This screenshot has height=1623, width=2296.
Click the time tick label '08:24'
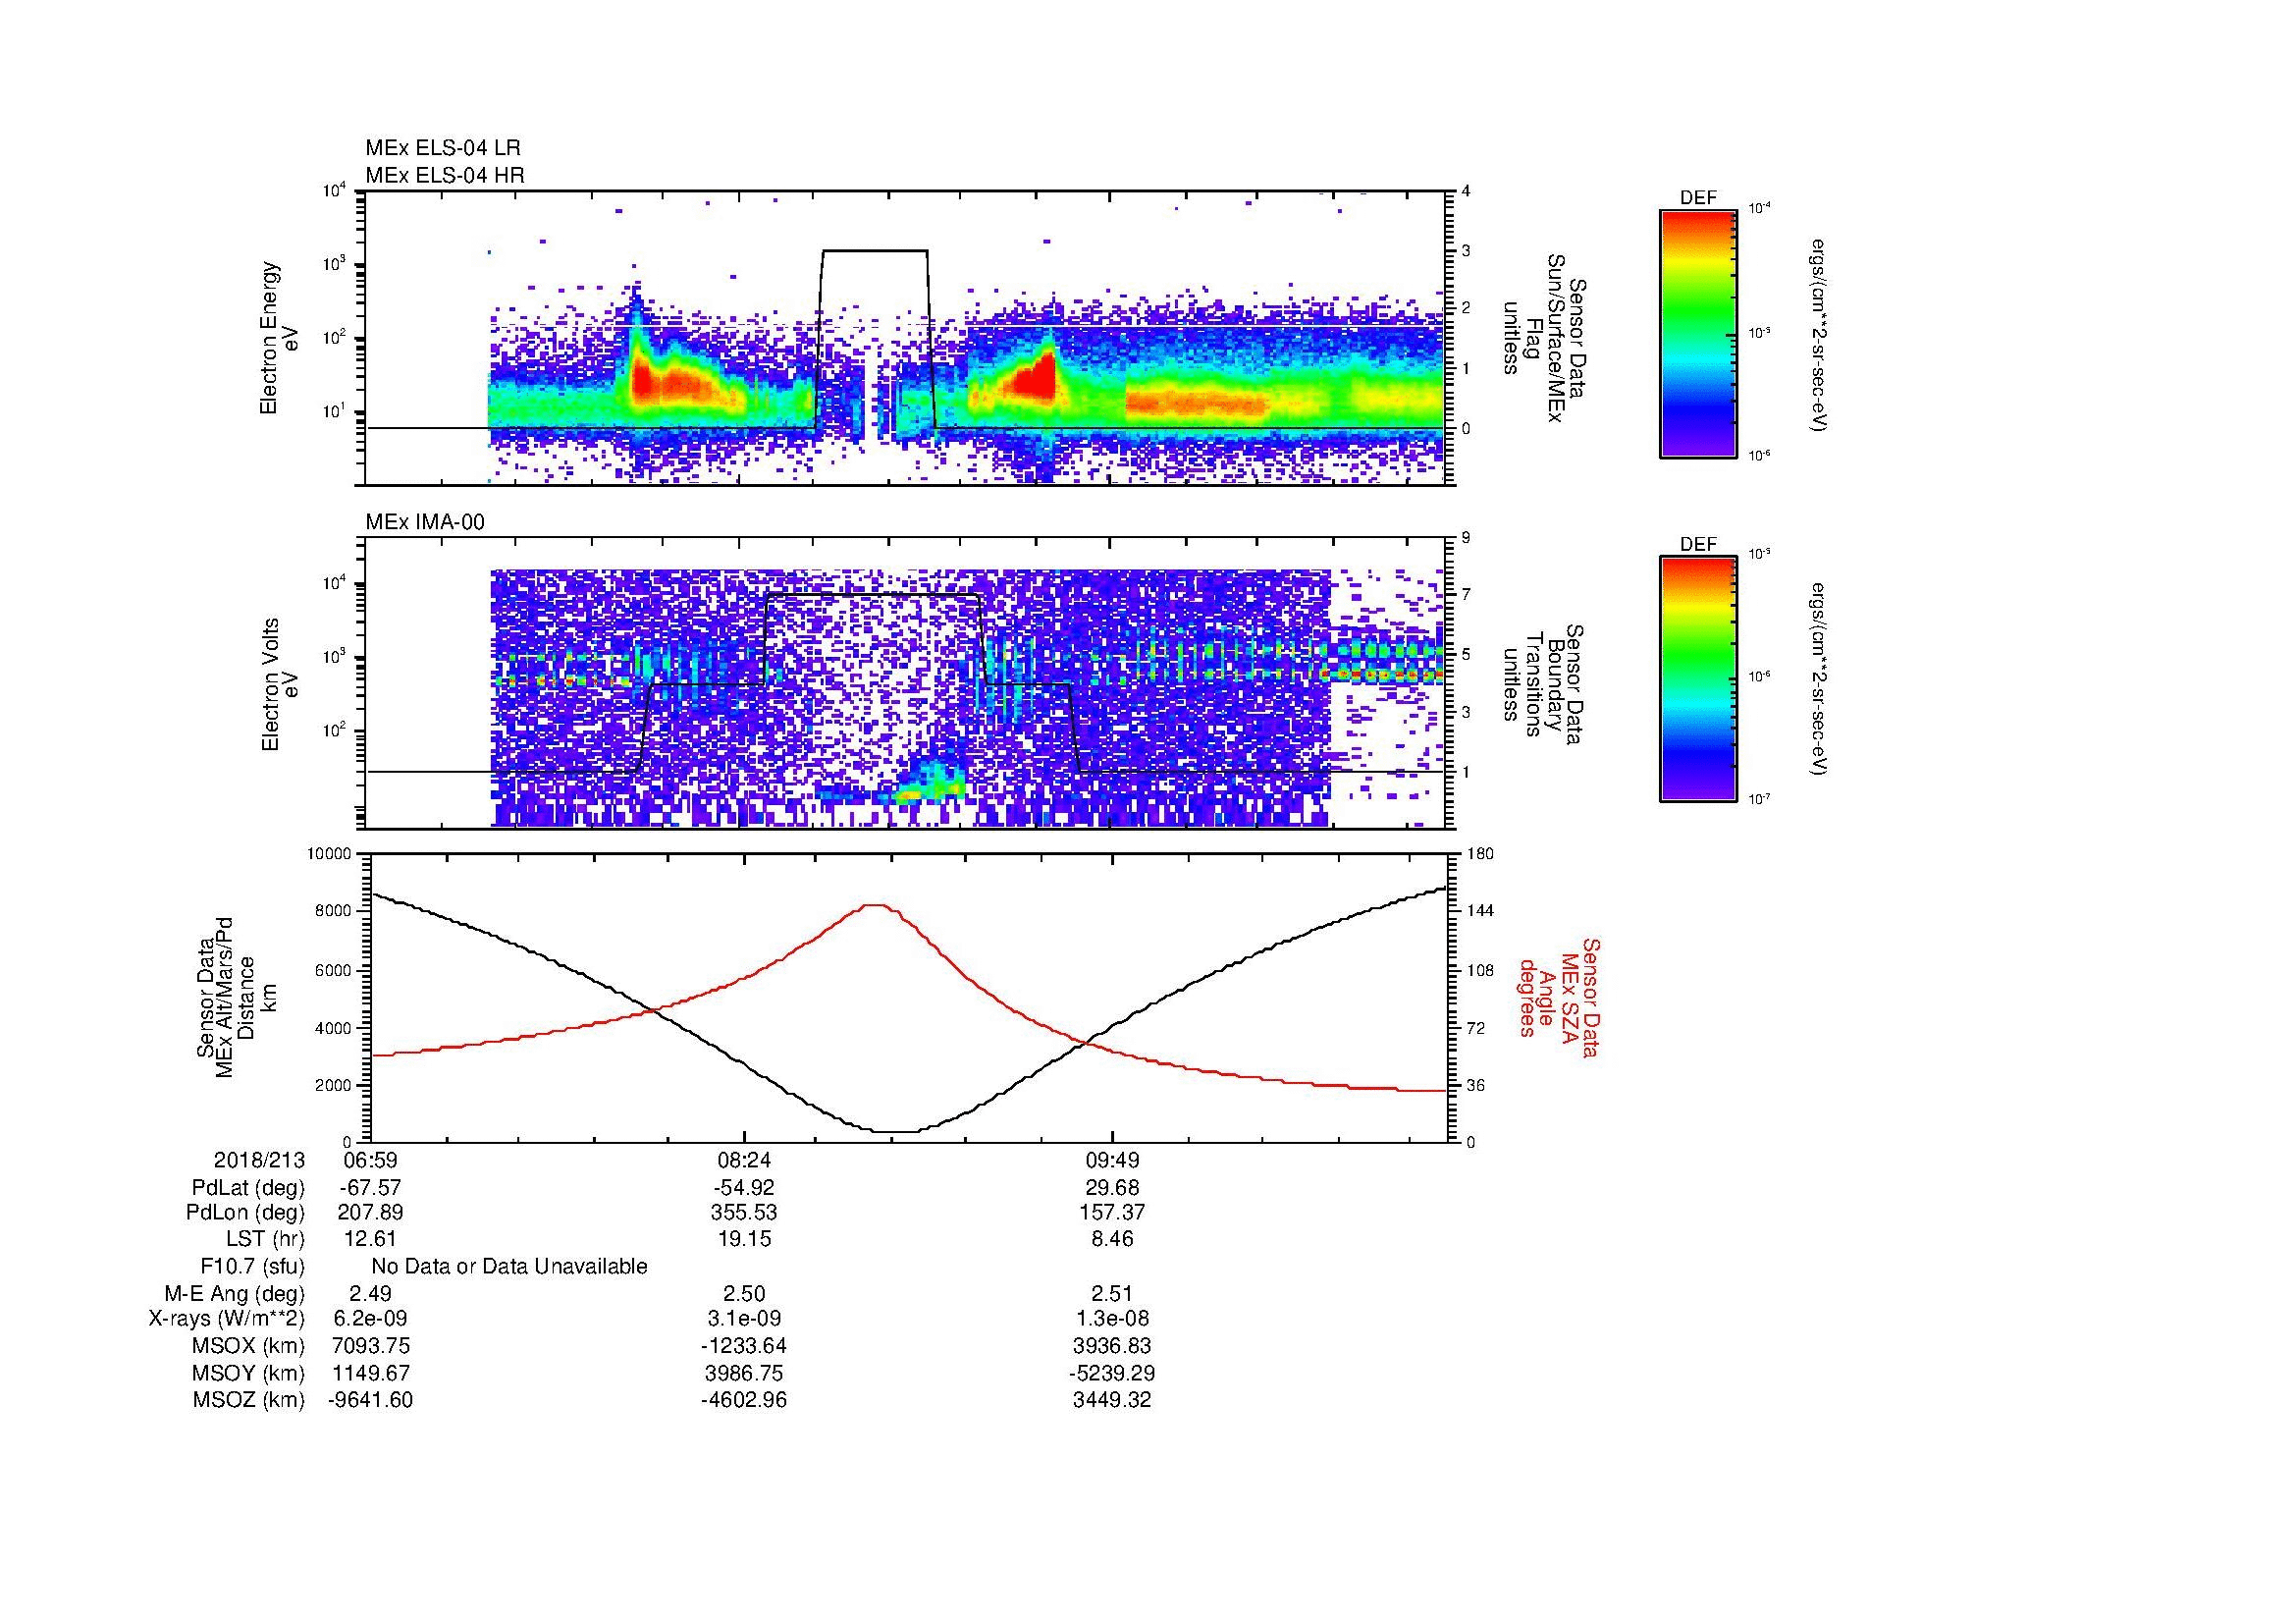[x=744, y=1160]
